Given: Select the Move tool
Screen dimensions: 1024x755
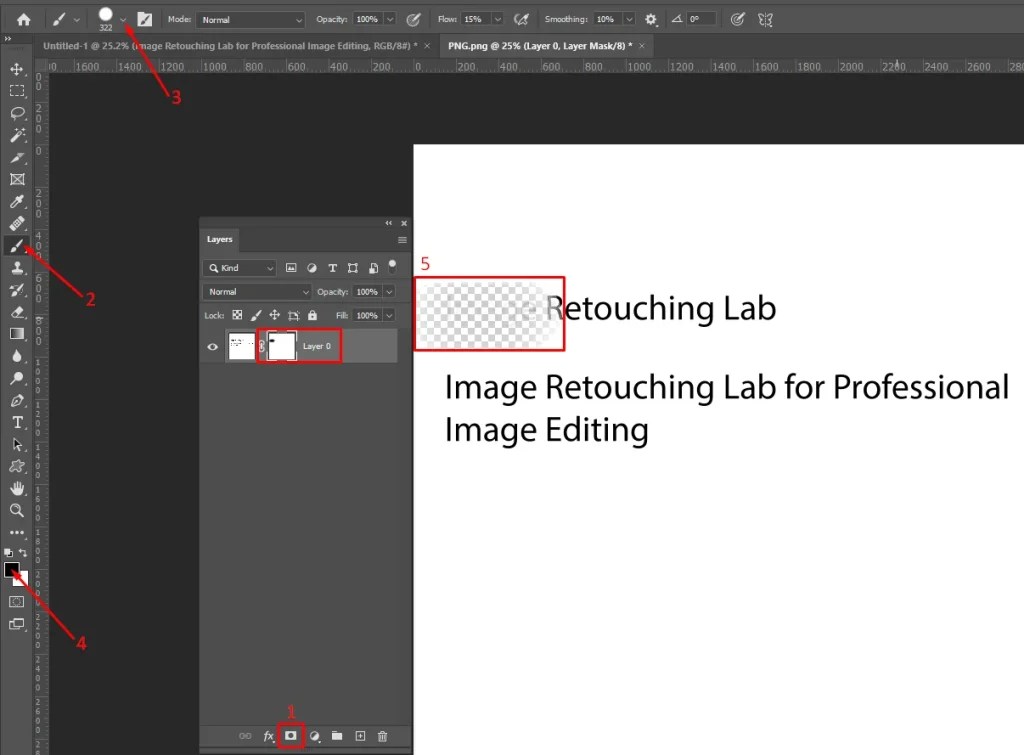Looking at the screenshot, I should [x=15, y=69].
